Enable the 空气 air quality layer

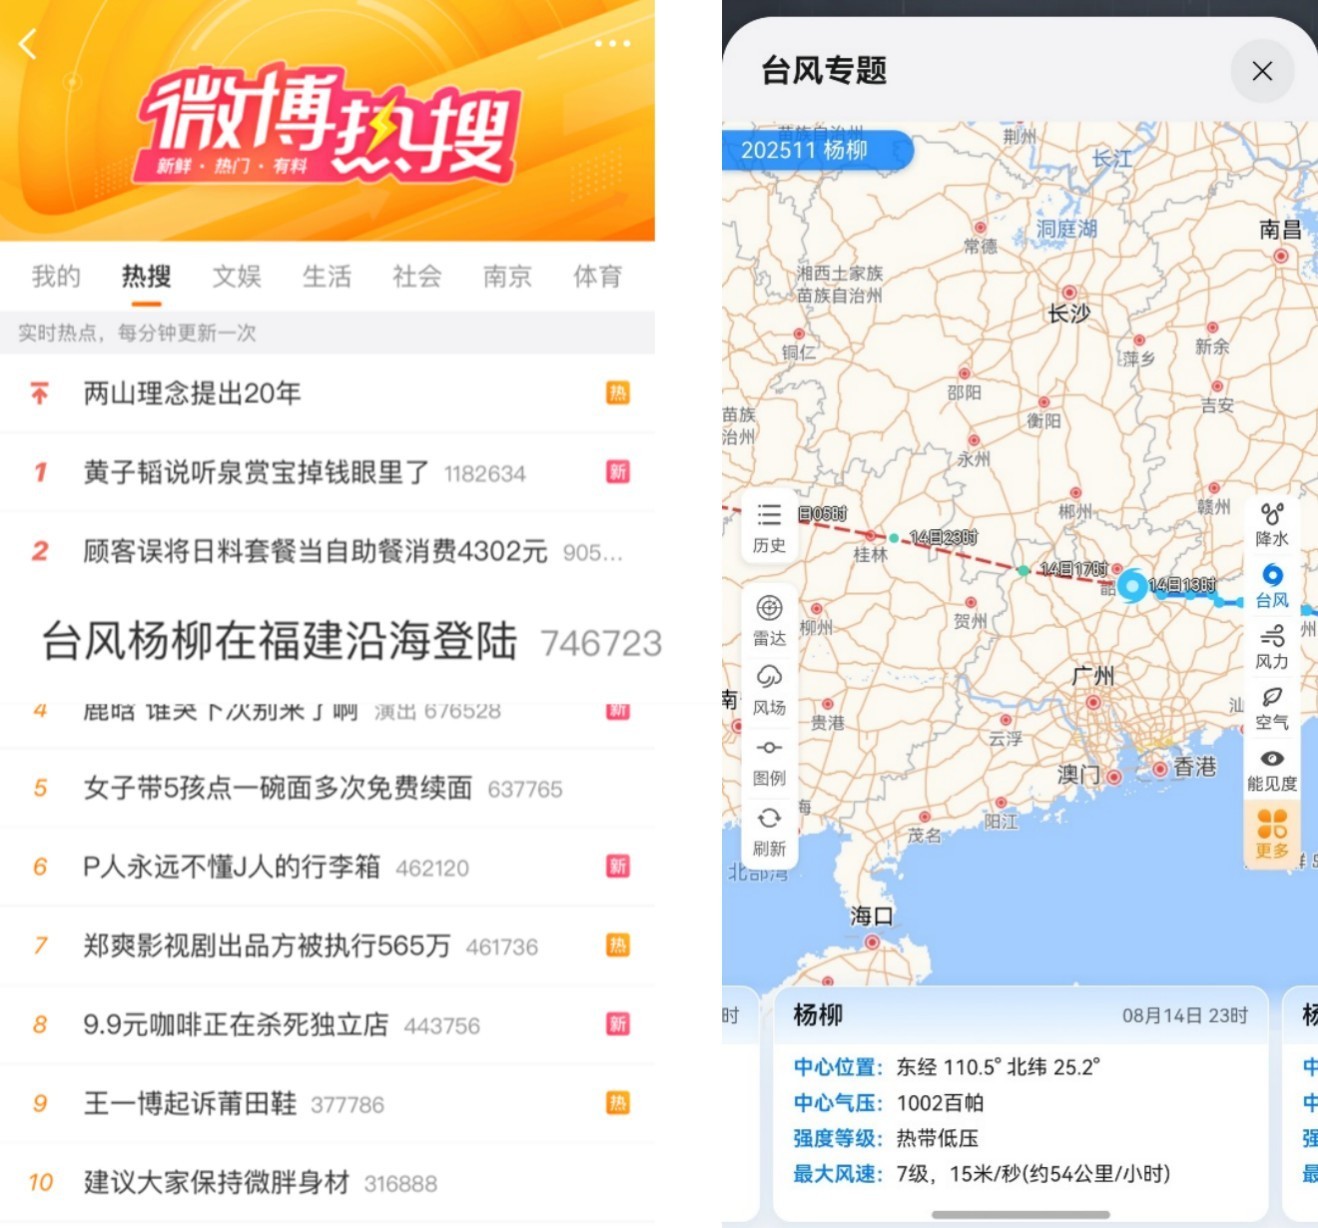1271,707
